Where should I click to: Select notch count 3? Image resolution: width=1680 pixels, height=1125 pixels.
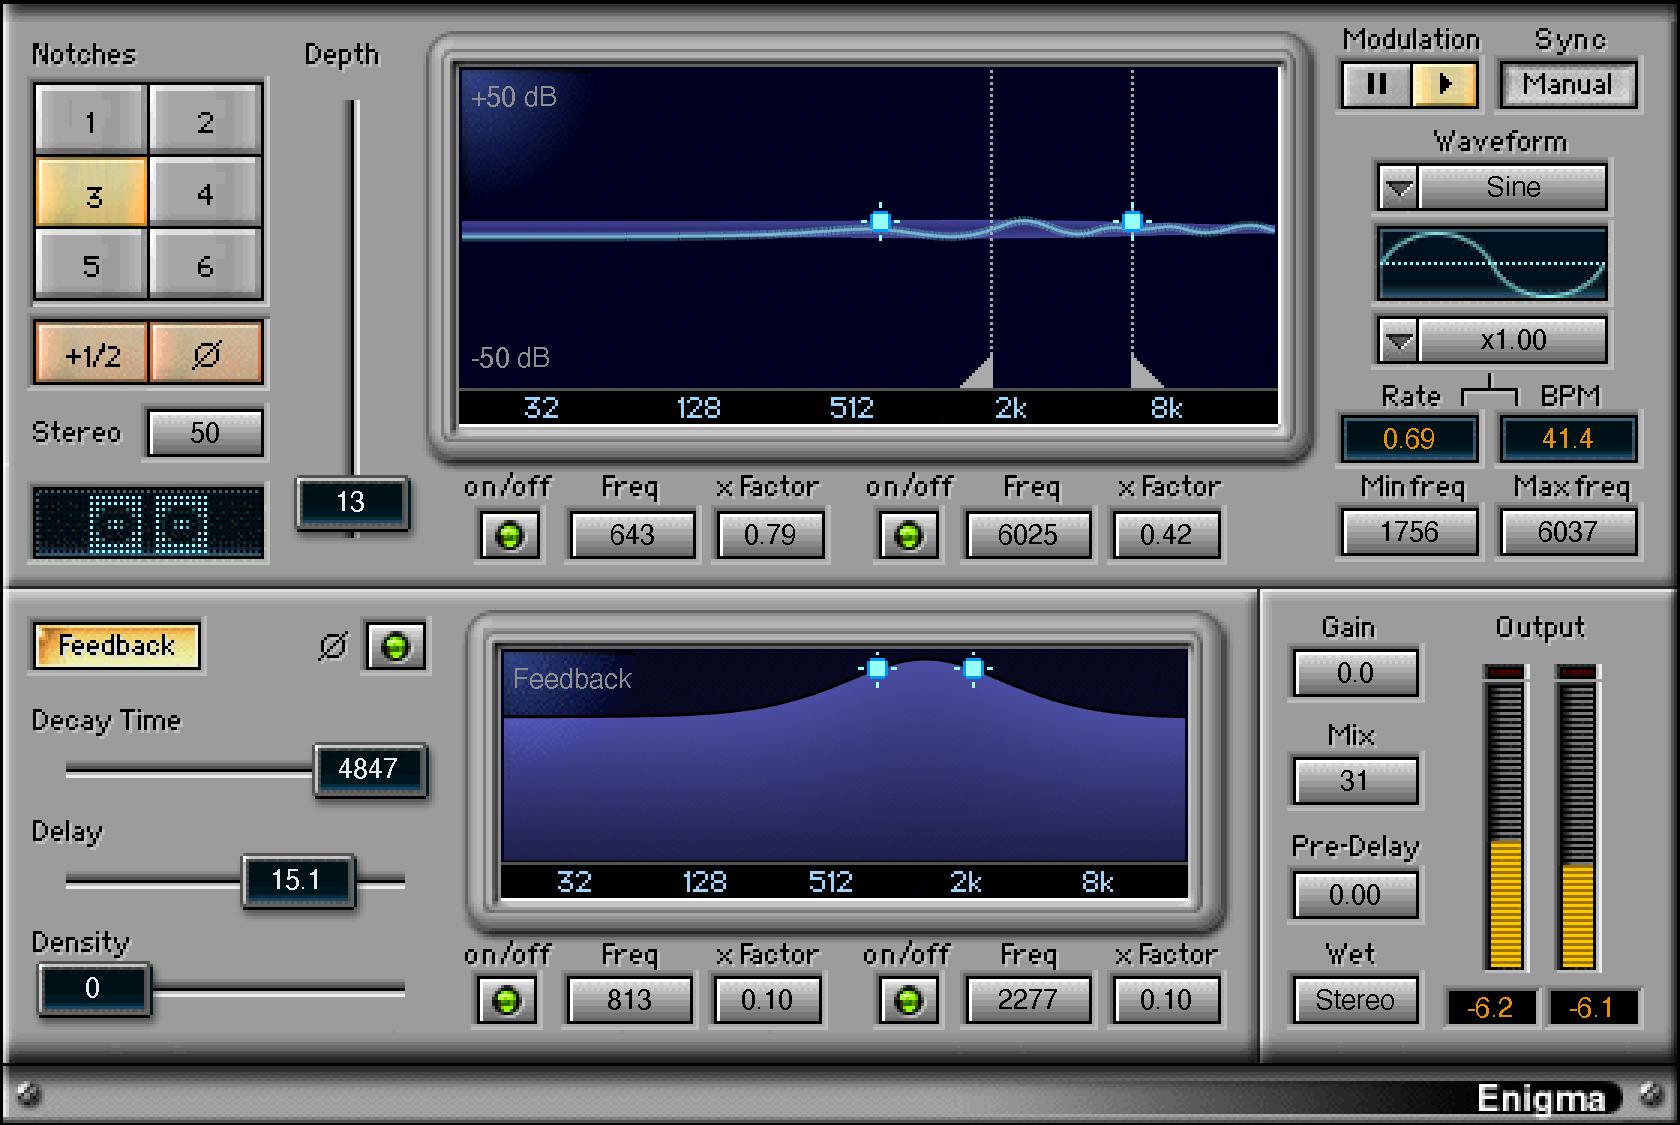point(92,195)
